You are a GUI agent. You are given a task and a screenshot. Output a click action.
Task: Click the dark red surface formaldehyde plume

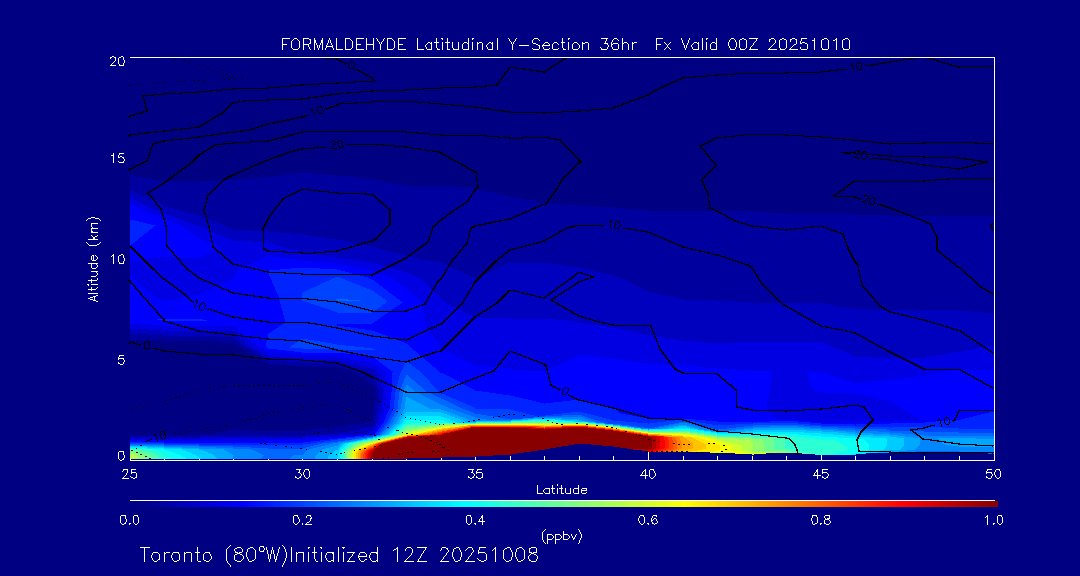point(500,439)
